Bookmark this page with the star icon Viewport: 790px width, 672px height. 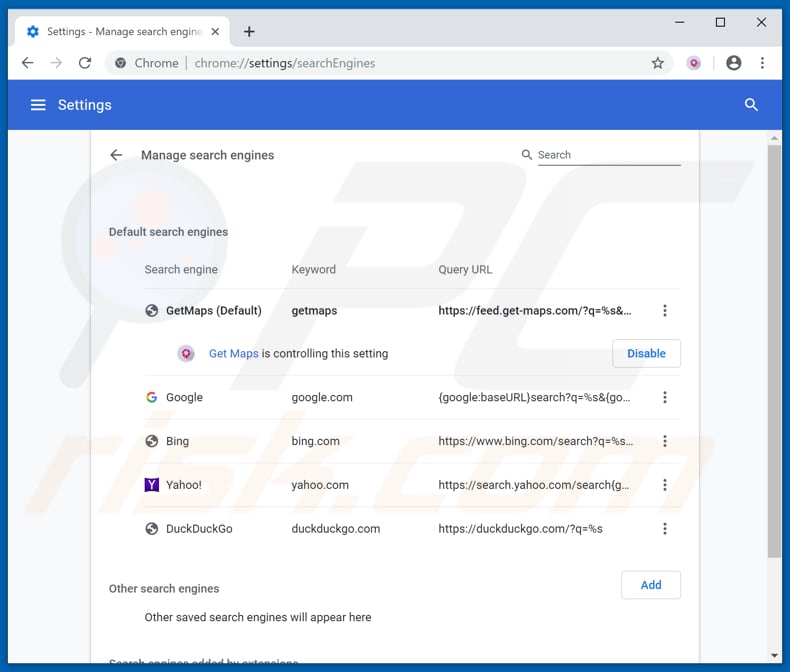(x=657, y=63)
